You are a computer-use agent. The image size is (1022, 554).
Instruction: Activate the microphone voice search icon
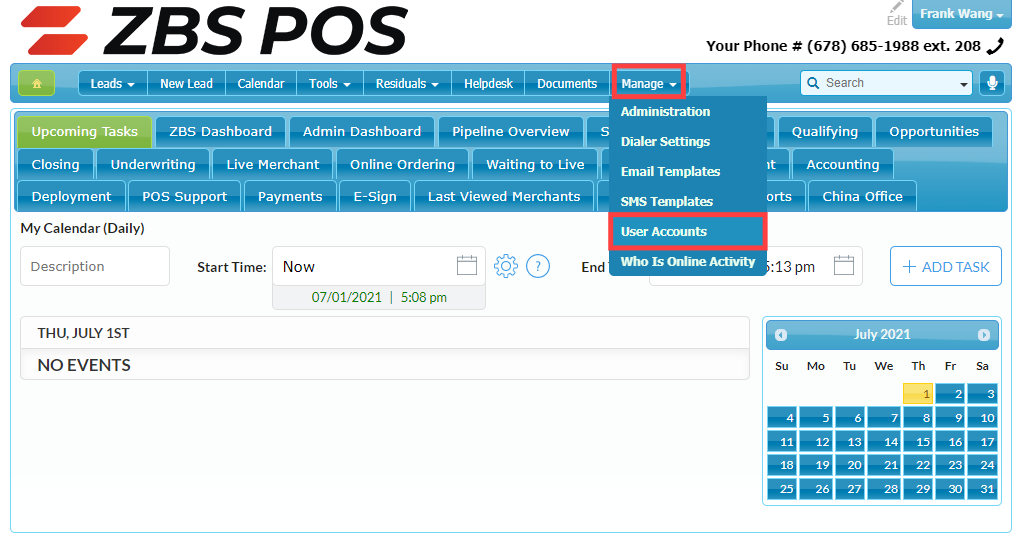pyautogui.click(x=992, y=83)
